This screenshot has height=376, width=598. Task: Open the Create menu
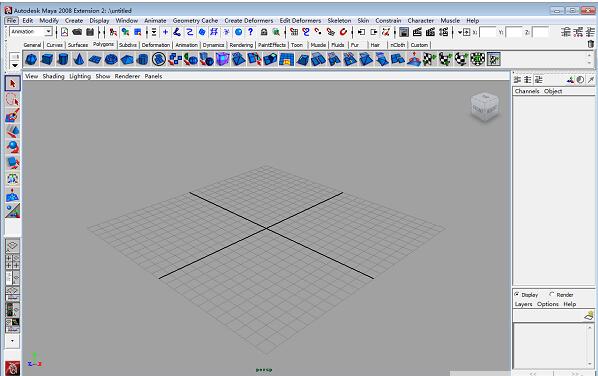pyautogui.click(x=74, y=21)
